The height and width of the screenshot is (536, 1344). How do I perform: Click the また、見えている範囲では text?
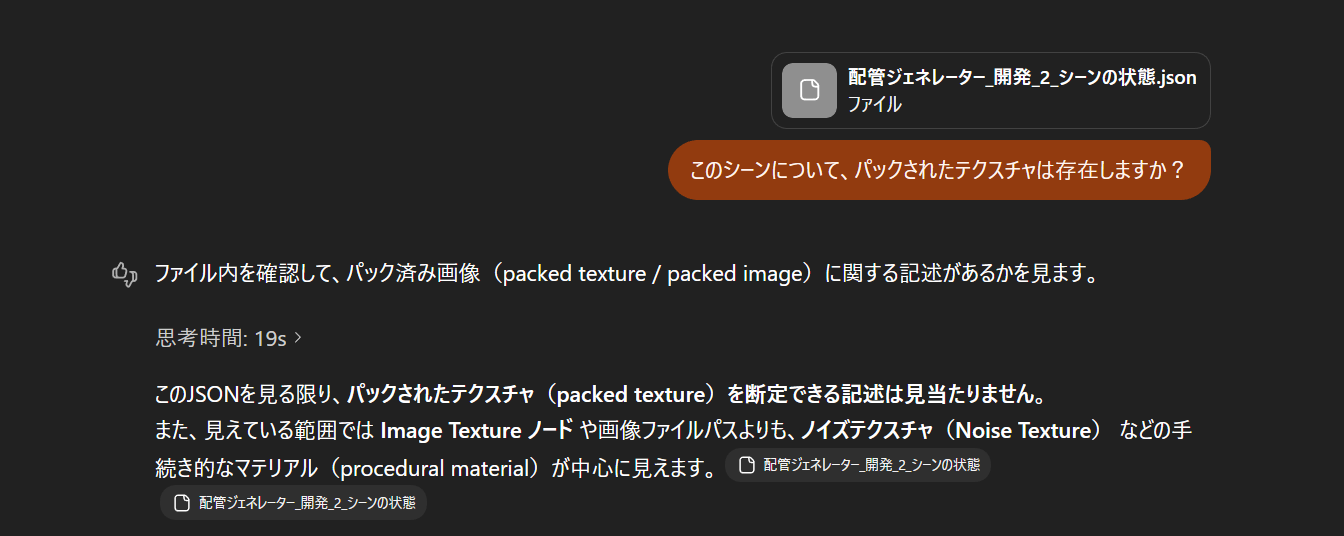click(265, 431)
